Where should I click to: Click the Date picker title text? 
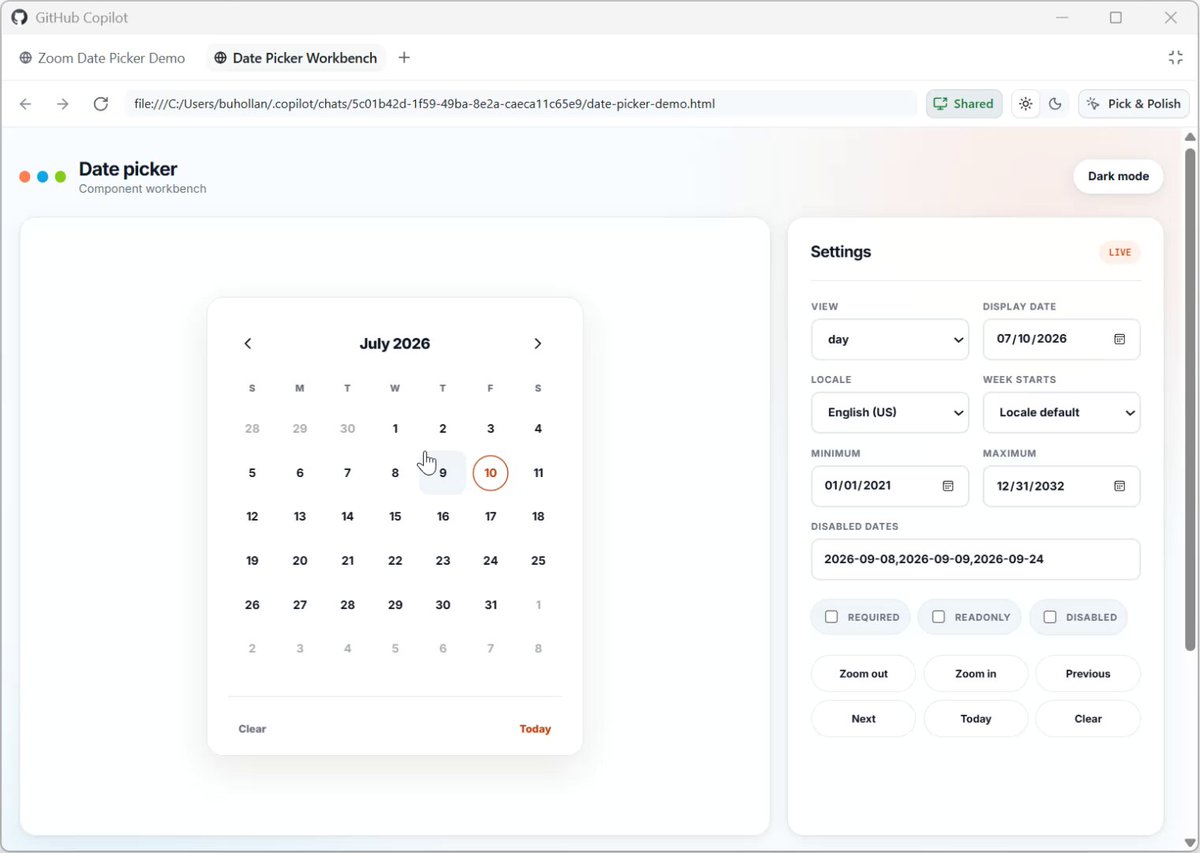click(x=128, y=169)
